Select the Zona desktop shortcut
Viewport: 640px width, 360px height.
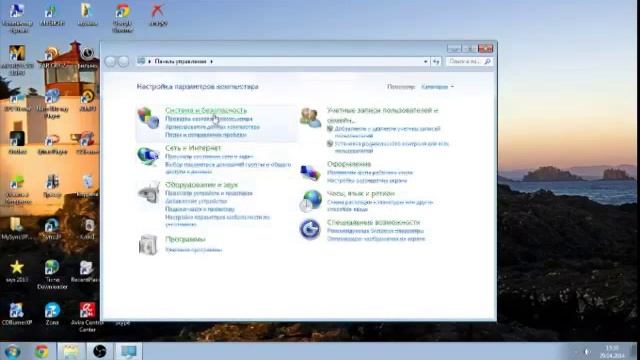point(52,314)
